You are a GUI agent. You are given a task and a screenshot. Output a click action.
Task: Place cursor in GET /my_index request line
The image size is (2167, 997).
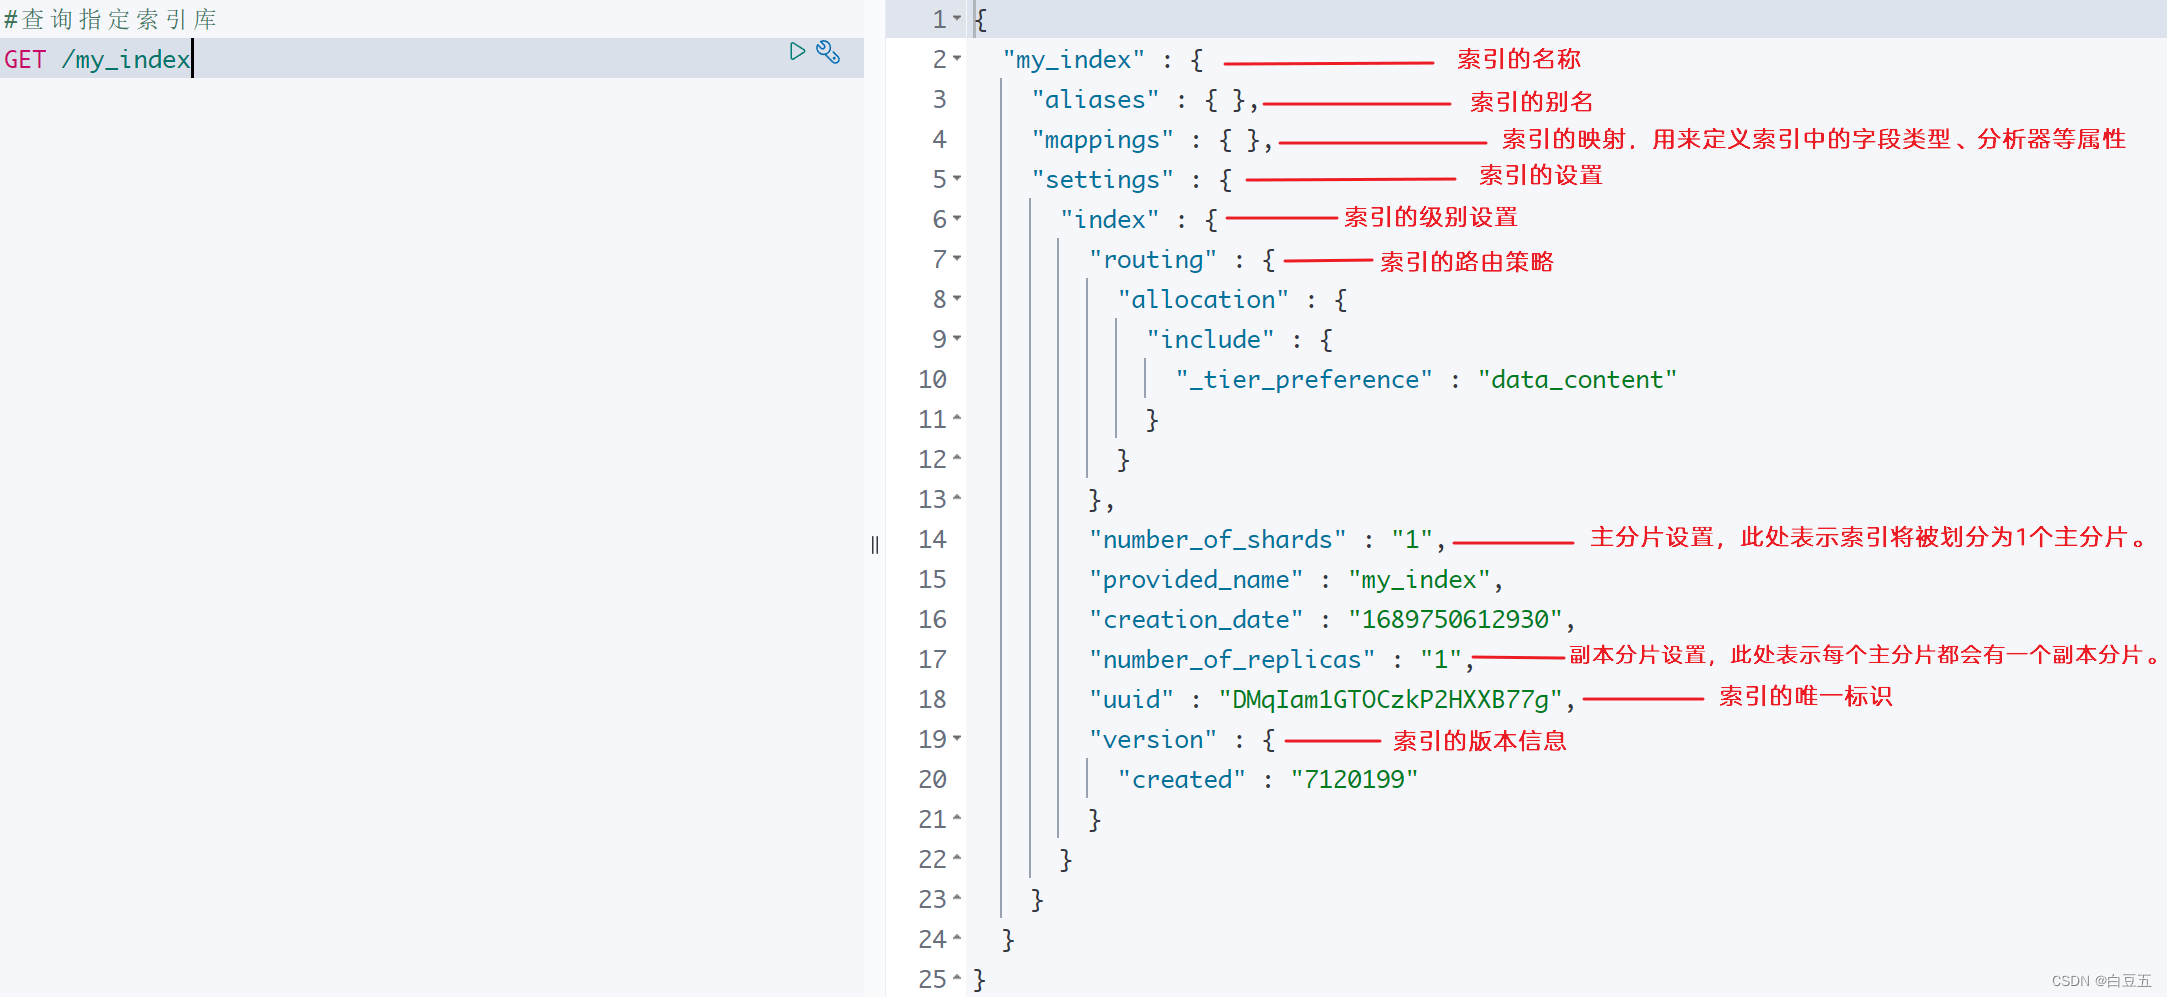[432, 59]
